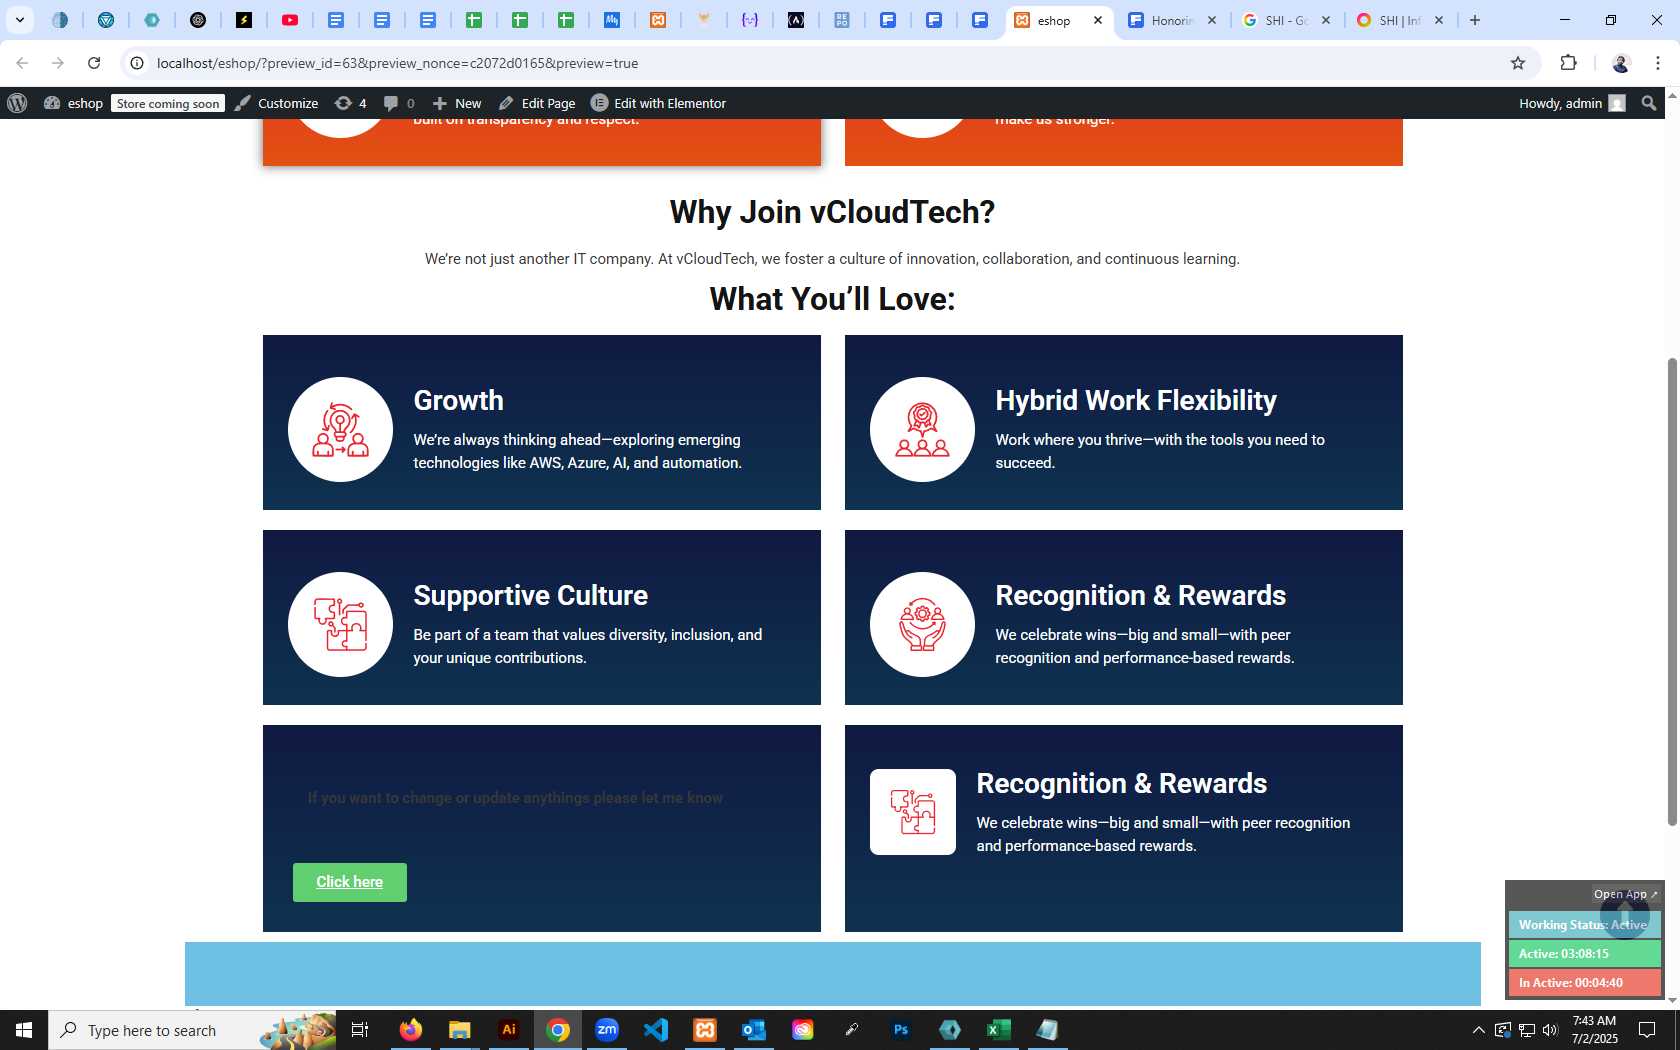The height and width of the screenshot is (1050, 1680).
Task: Click the Supportive Culture heading
Action: [x=530, y=595]
